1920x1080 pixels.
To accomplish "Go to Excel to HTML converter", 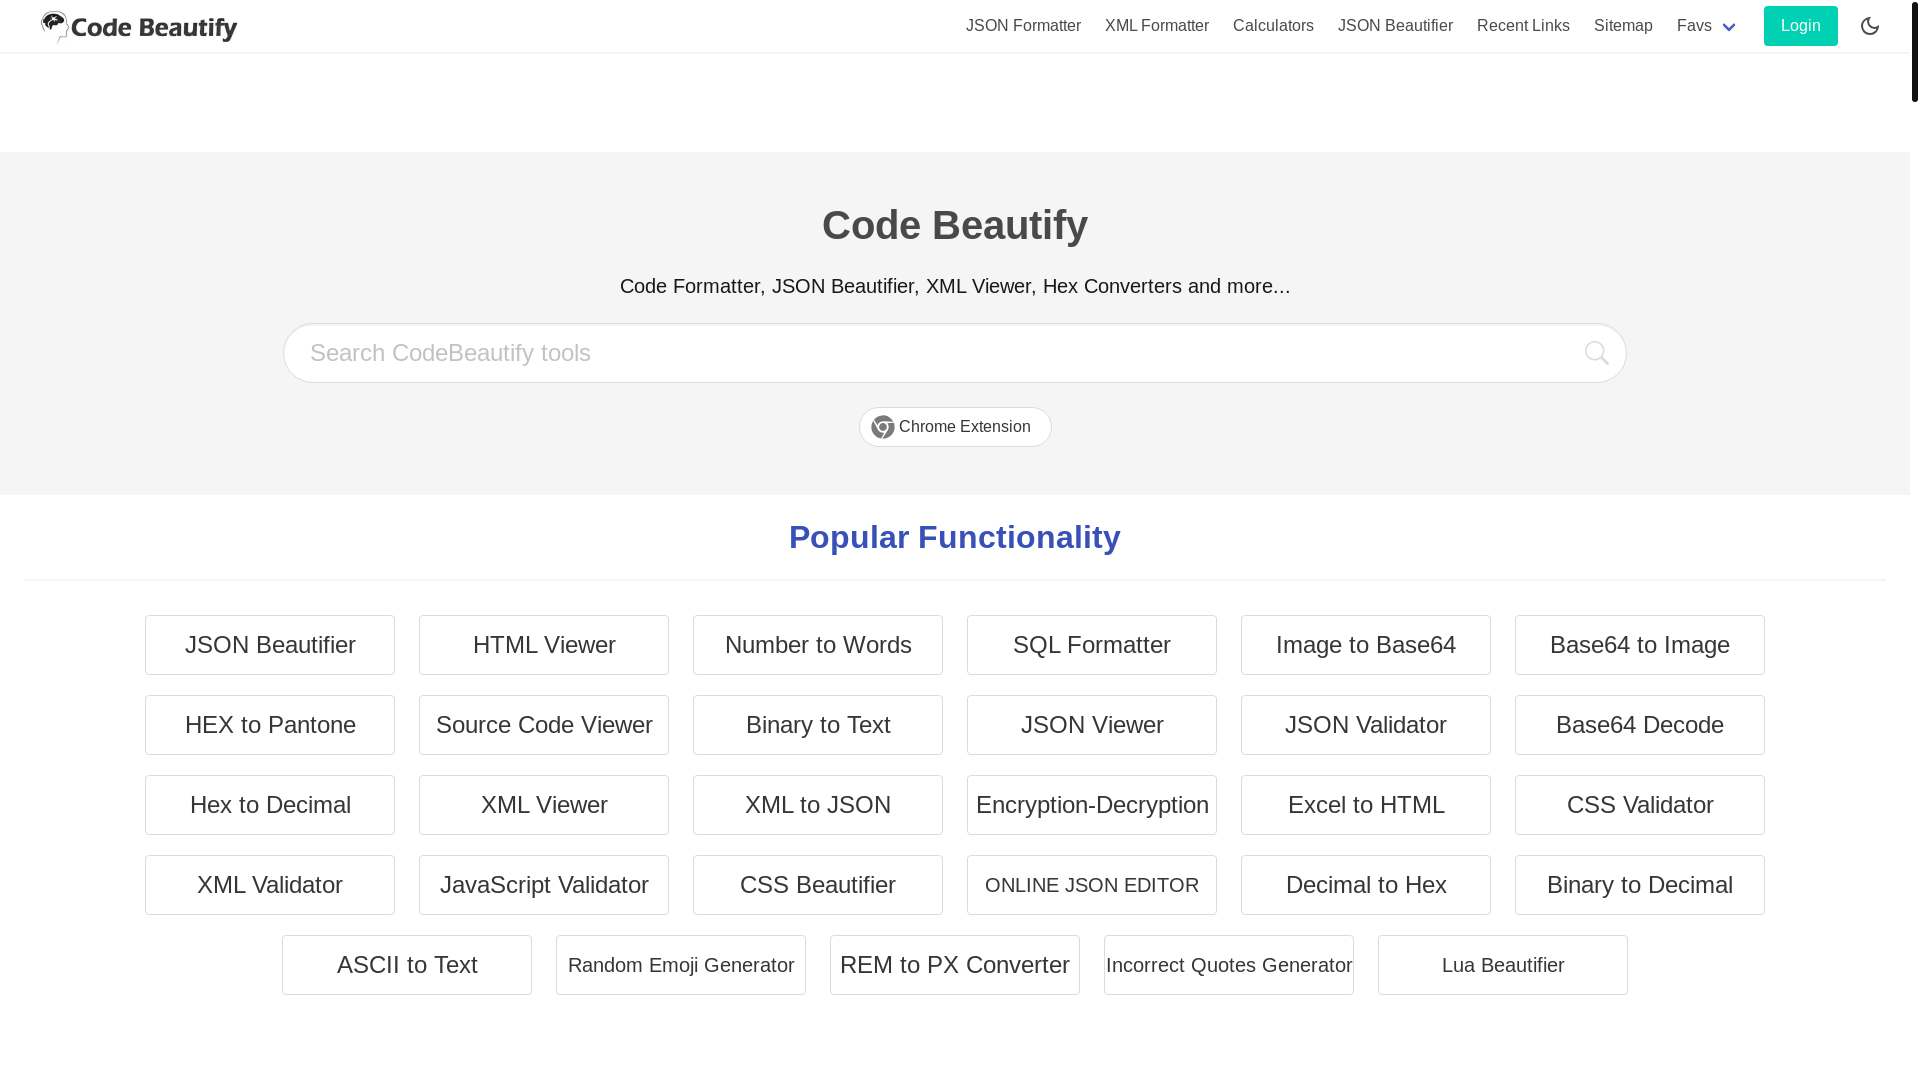I will (1366, 805).
